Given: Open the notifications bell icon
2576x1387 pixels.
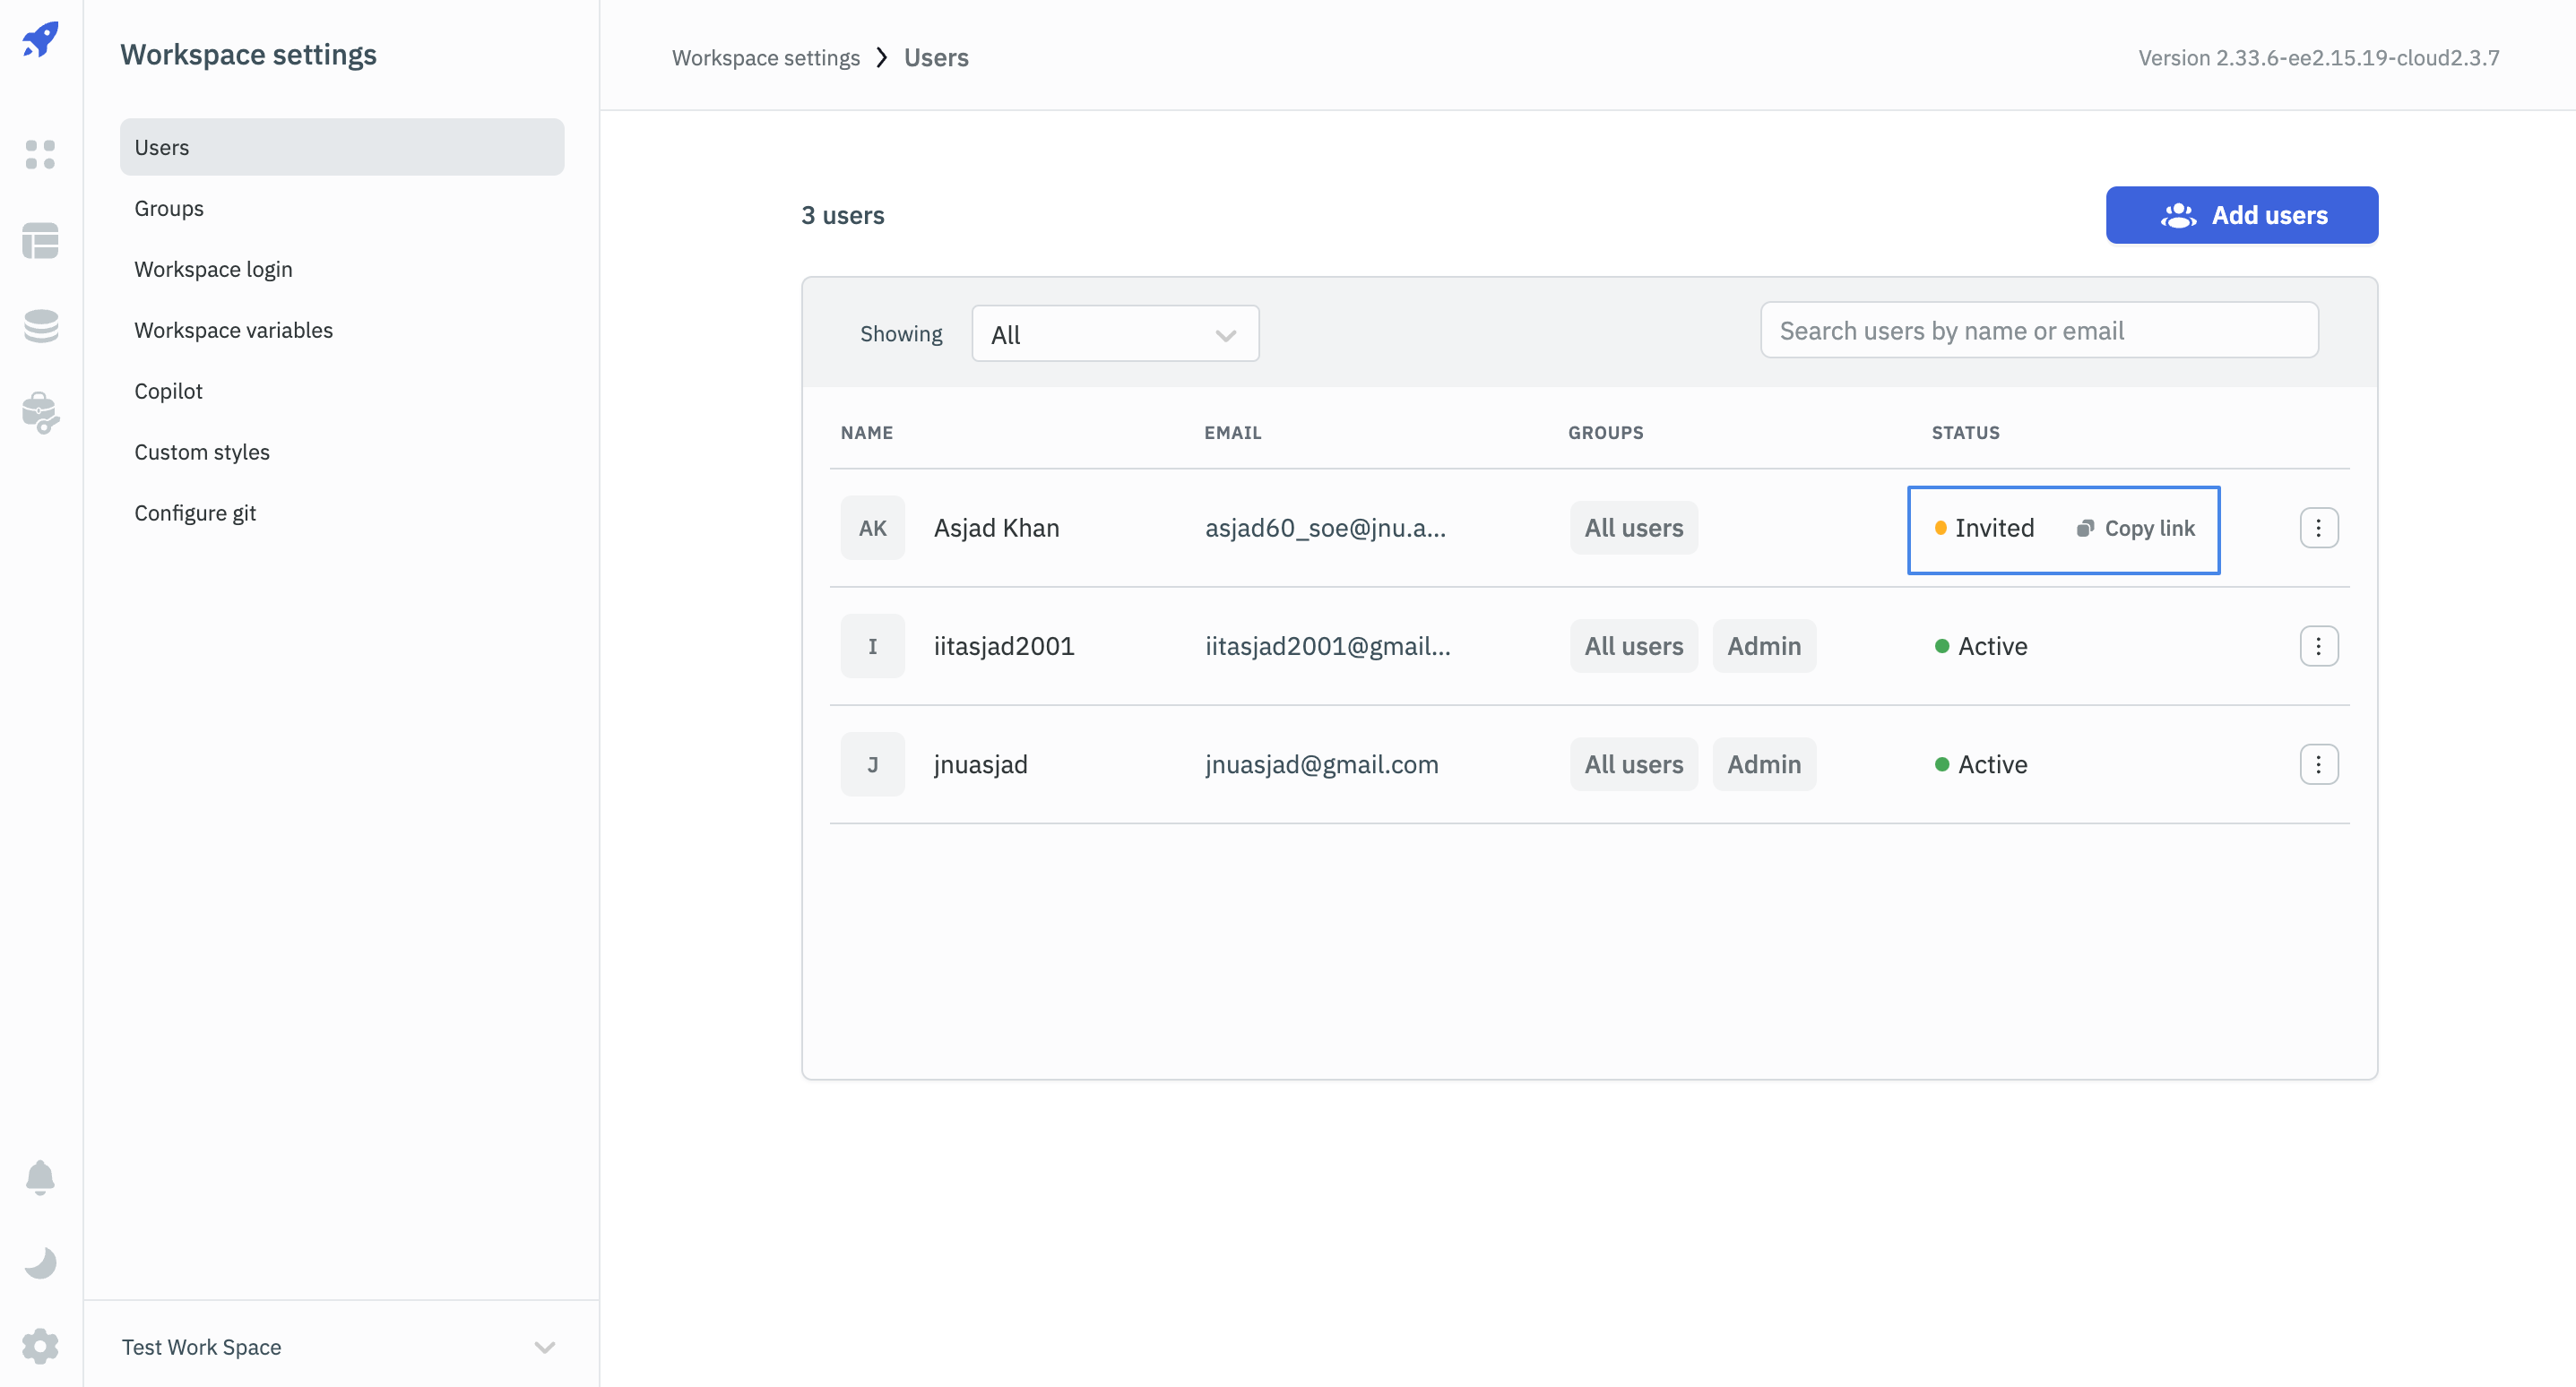Looking at the screenshot, I should point(40,1177).
